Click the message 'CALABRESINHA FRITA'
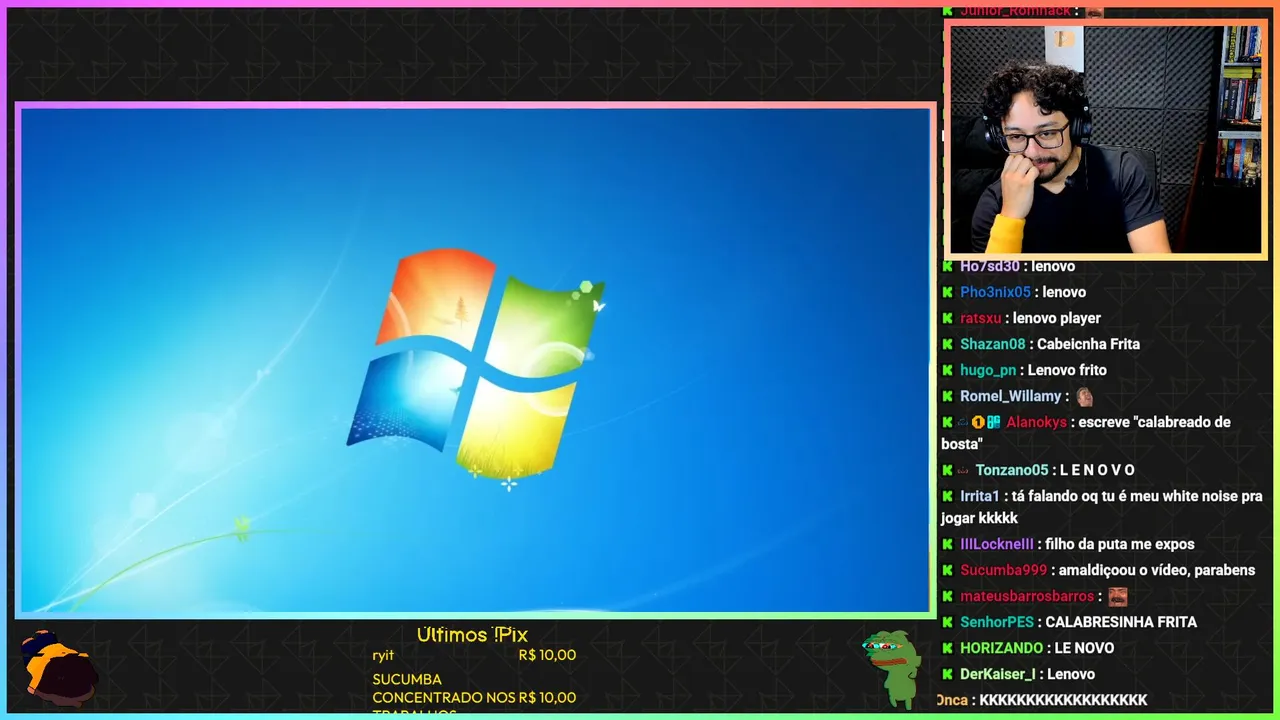Viewport: 1280px width, 720px height. (x=1121, y=622)
